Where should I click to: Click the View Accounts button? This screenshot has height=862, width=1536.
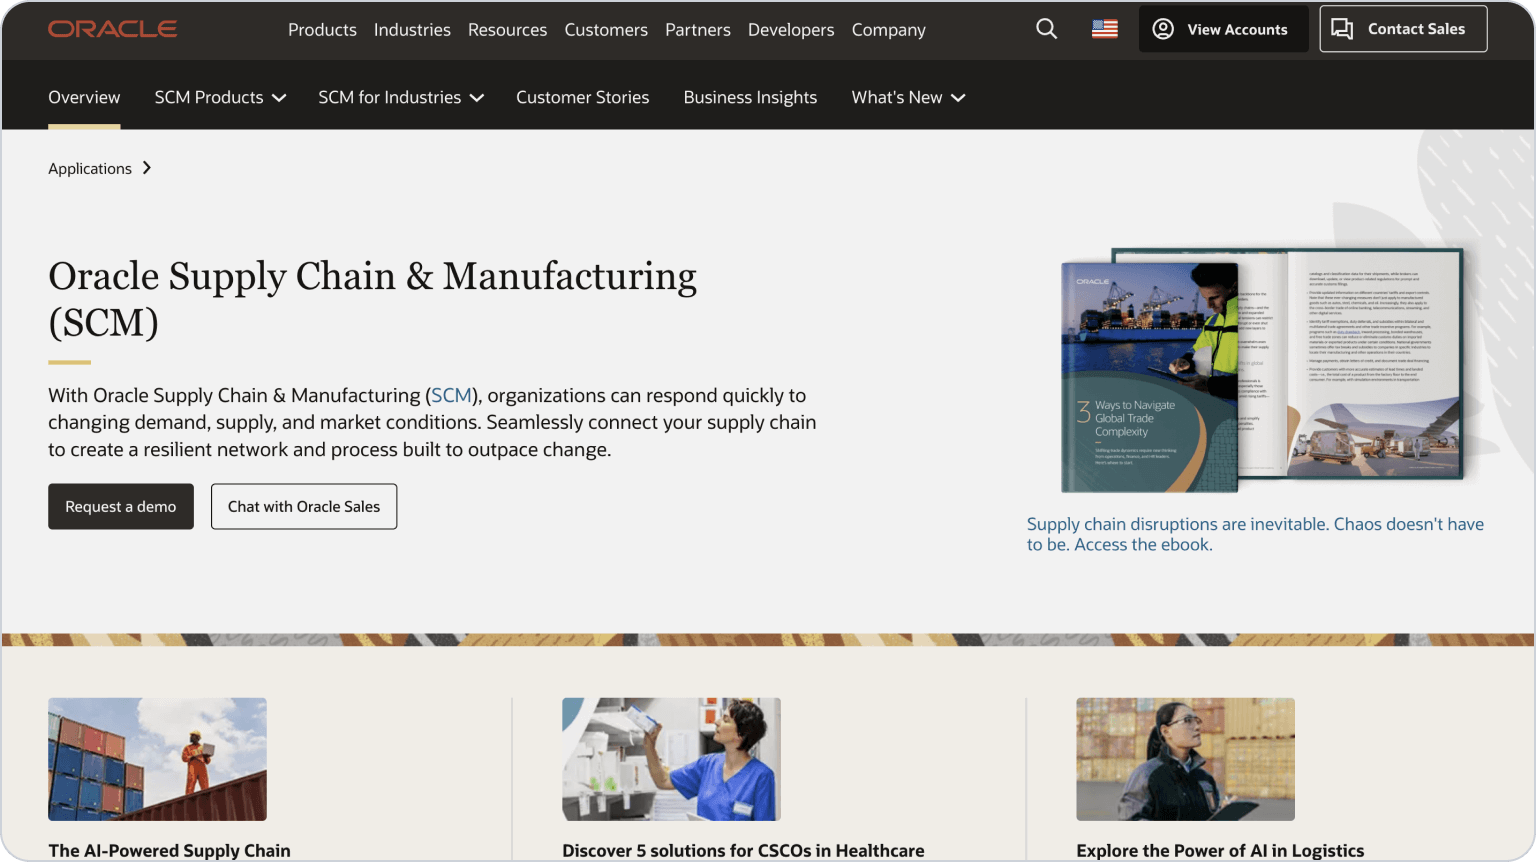[1223, 29]
